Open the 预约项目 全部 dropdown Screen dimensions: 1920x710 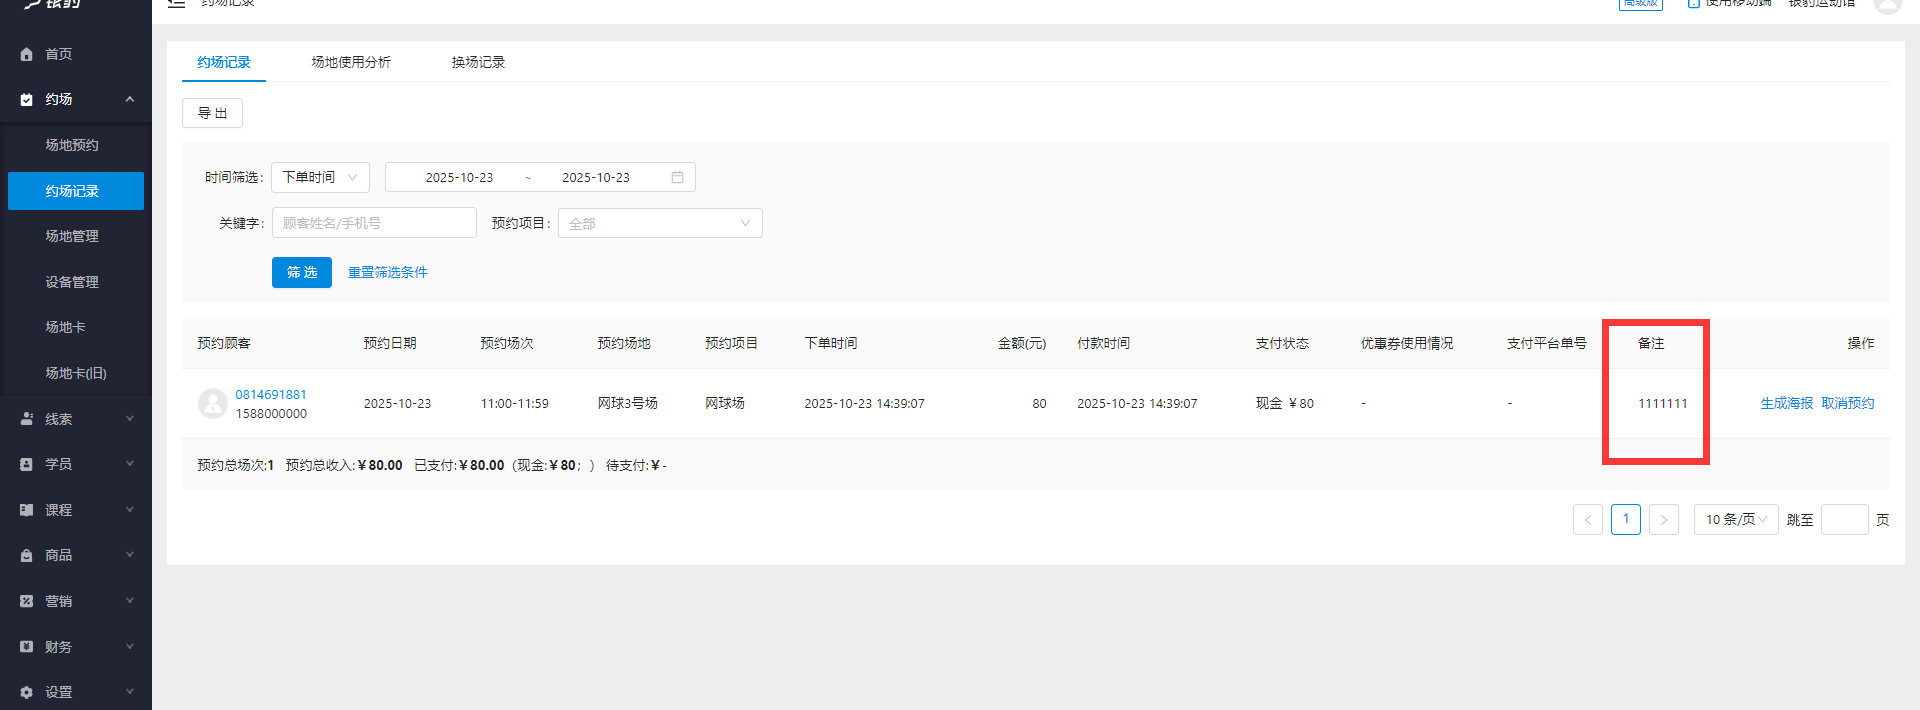(660, 223)
